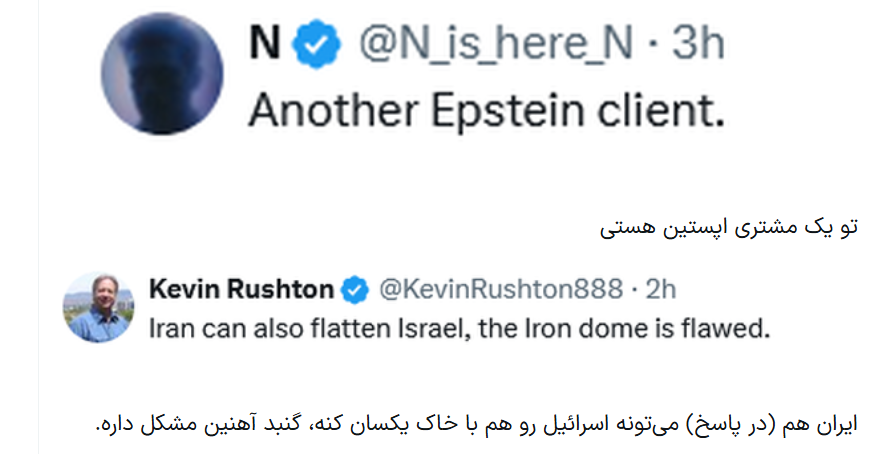
Task: Open Kevin Rushton's profile photo
Action: click(x=98, y=307)
